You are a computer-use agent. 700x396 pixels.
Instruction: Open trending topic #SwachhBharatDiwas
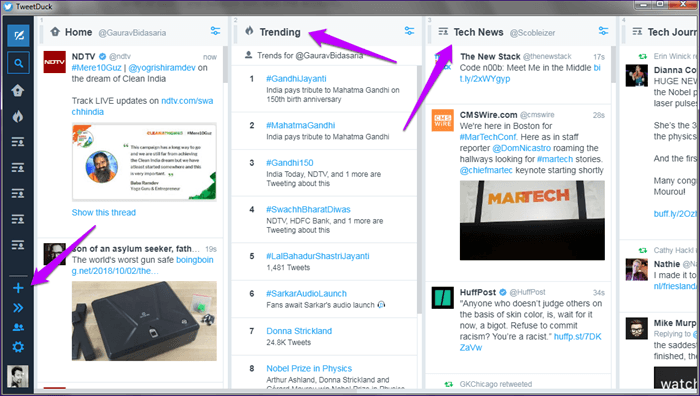(x=308, y=209)
